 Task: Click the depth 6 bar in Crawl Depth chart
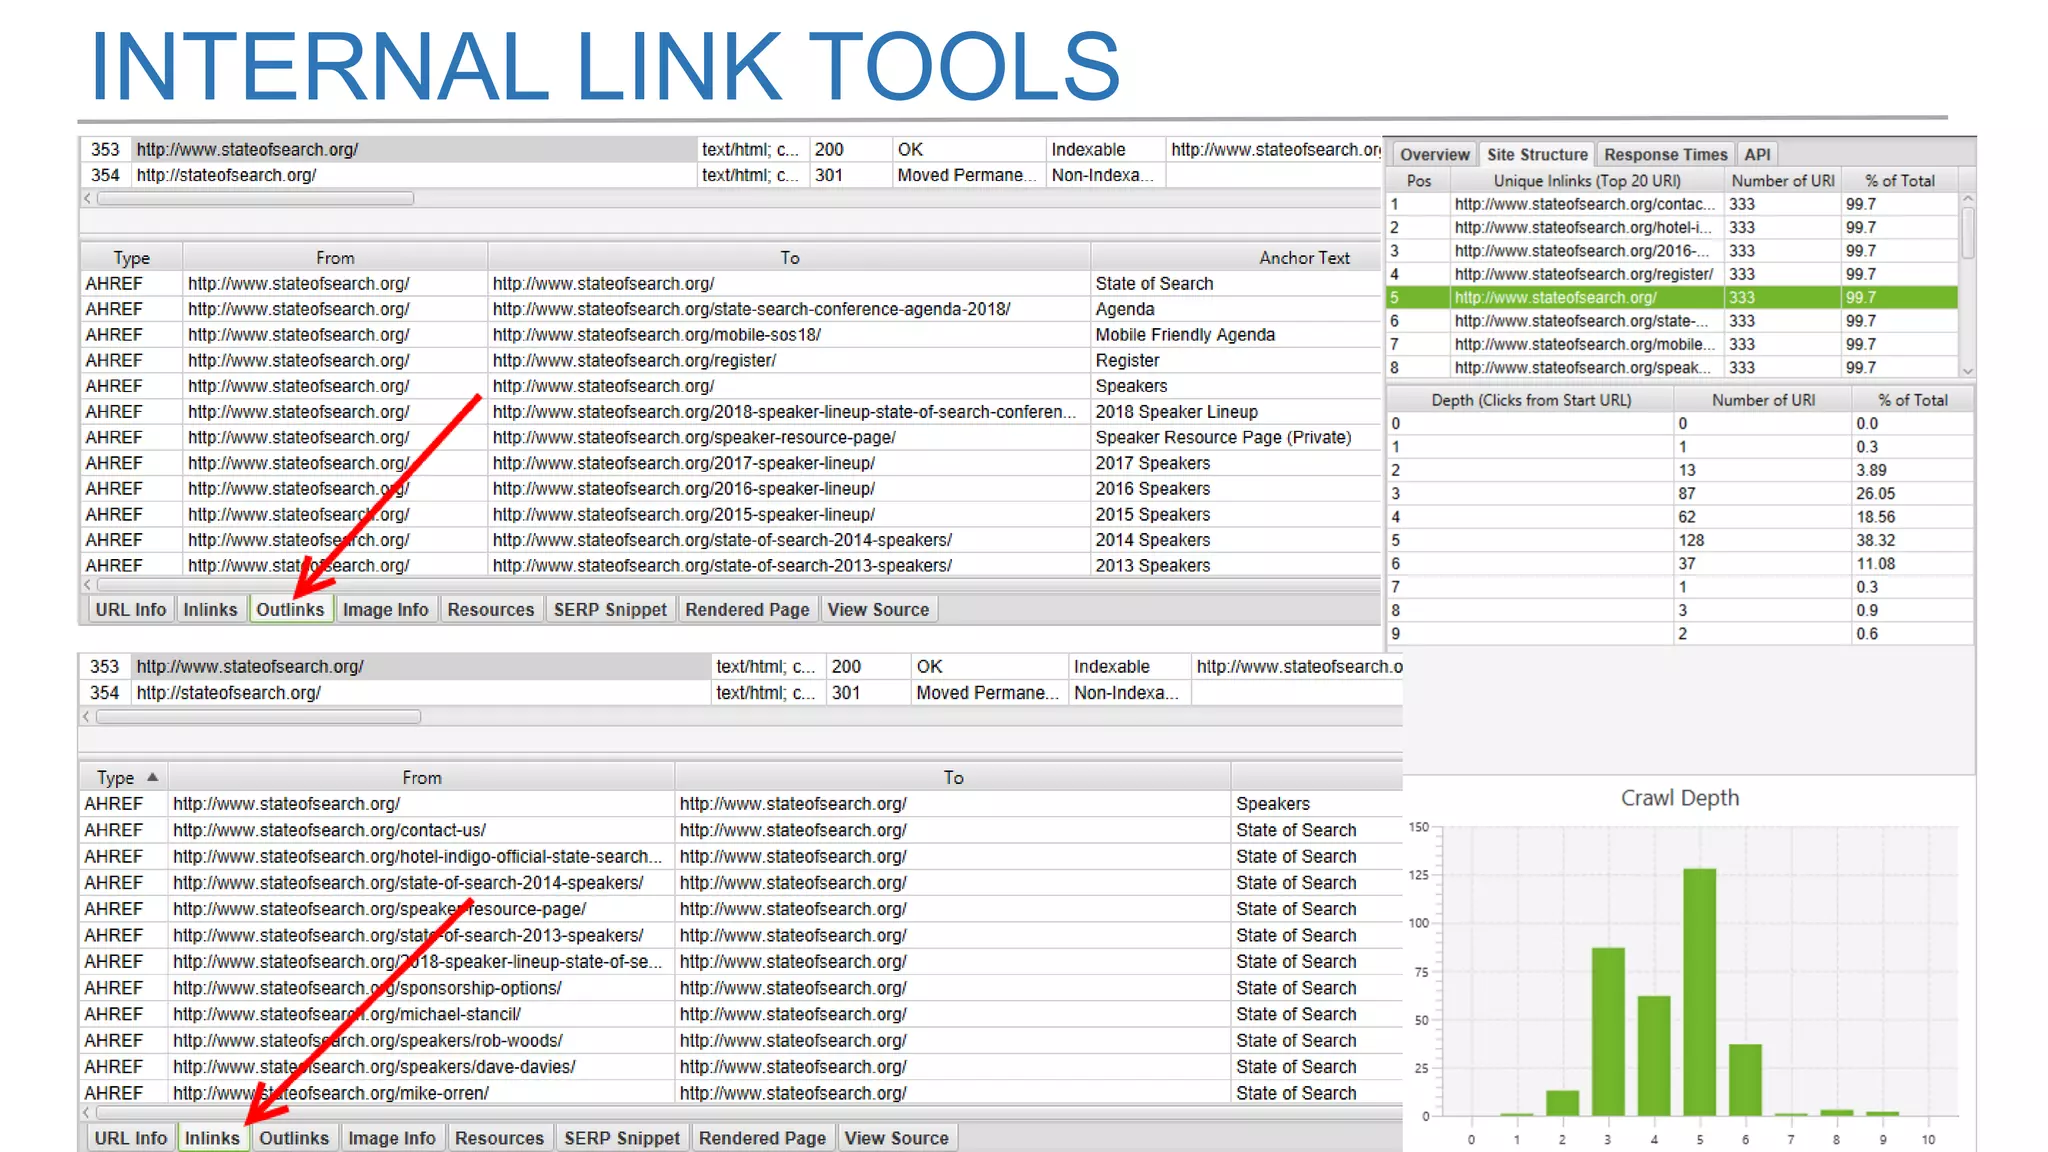(x=1745, y=1079)
